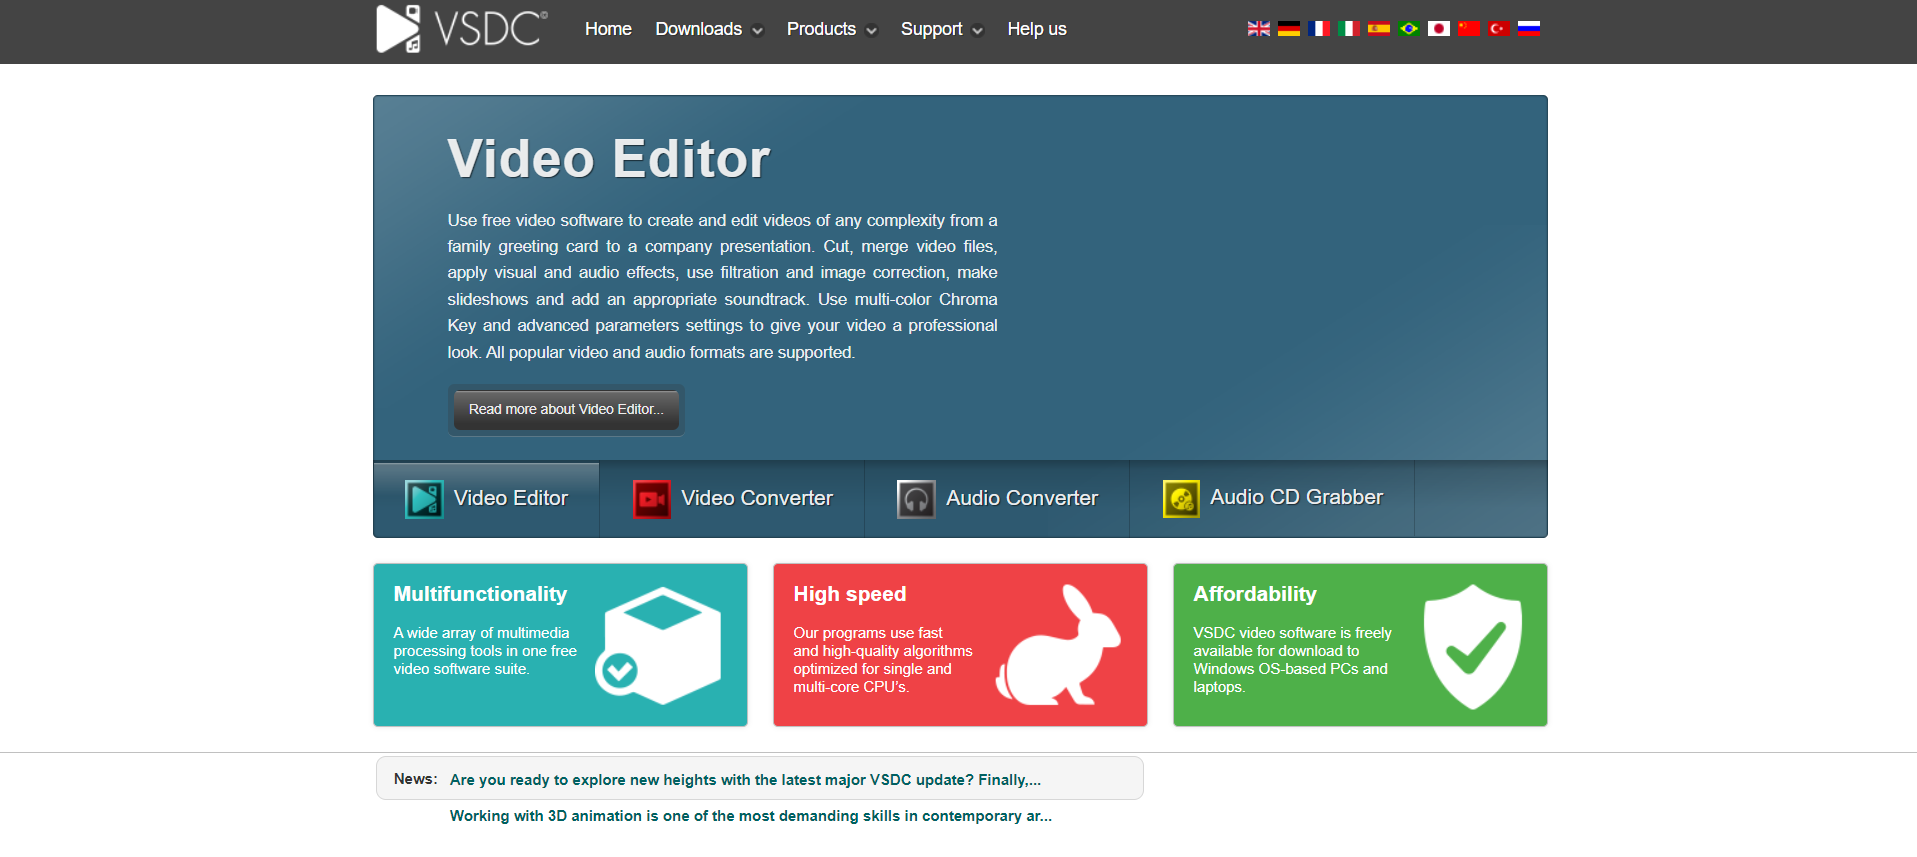Image resolution: width=1917 pixels, height=857 pixels.
Task: Open the Products dropdown menu
Action: click(832, 29)
